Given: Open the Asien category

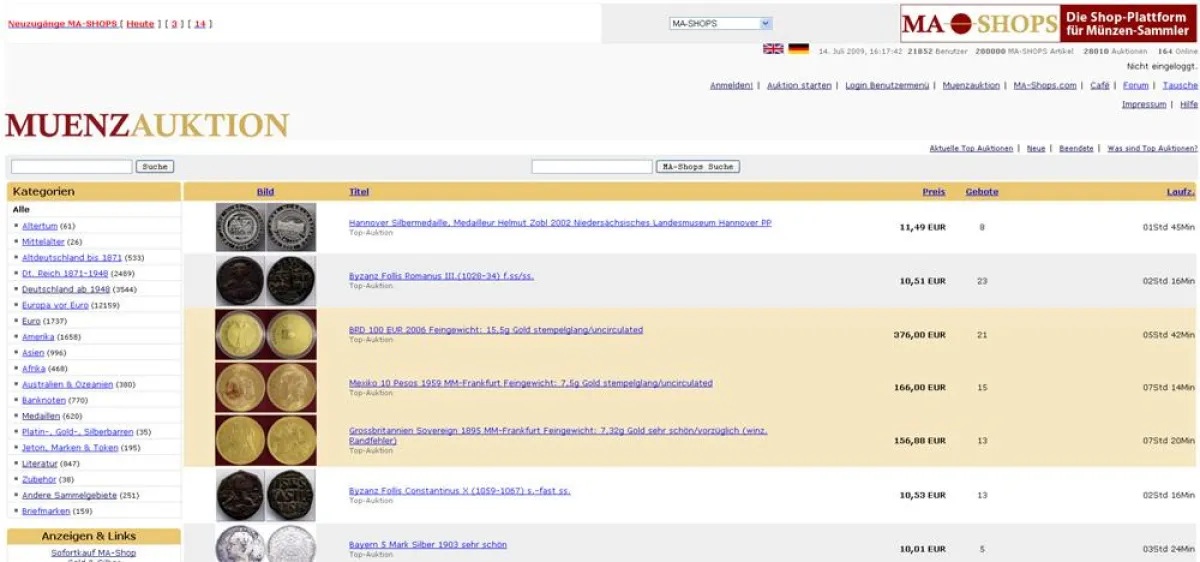Looking at the screenshot, I should (x=33, y=353).
